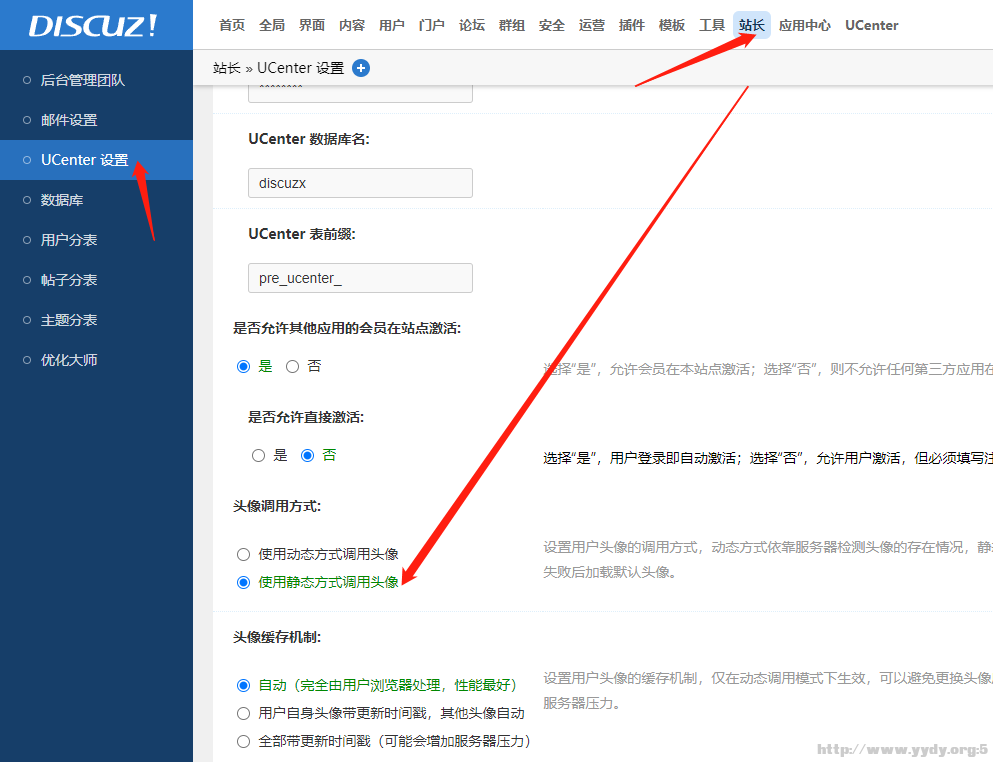This screenshot has width=993, height=762.
Task: Open the 内容 top menu
Action: coord(351,25)
